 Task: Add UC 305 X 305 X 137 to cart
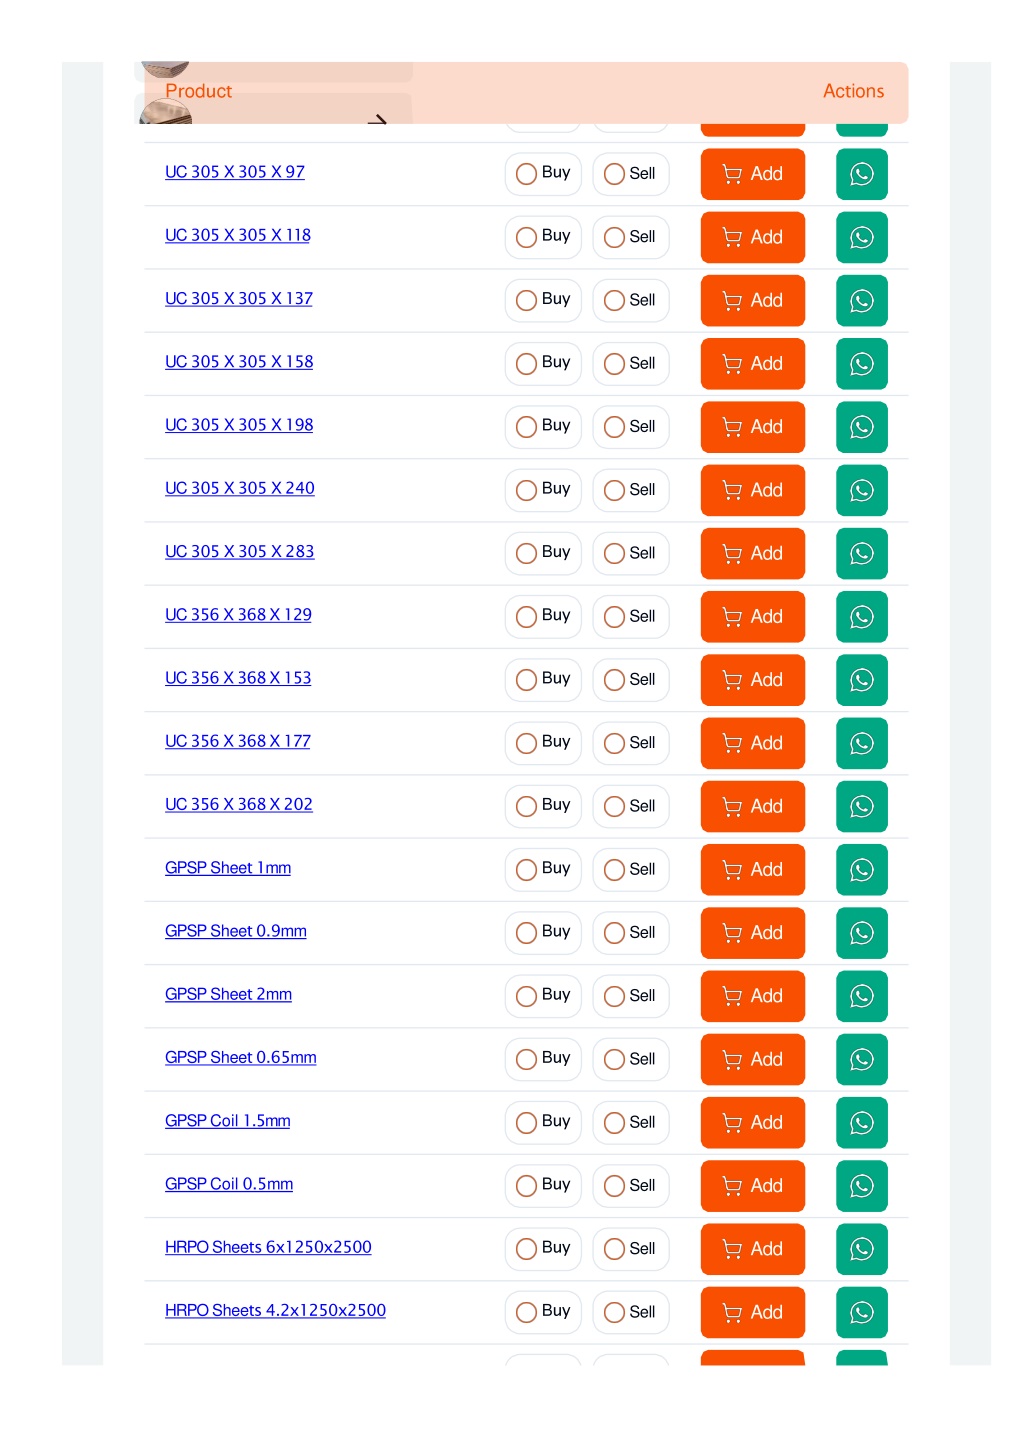[x=752, y=301]
